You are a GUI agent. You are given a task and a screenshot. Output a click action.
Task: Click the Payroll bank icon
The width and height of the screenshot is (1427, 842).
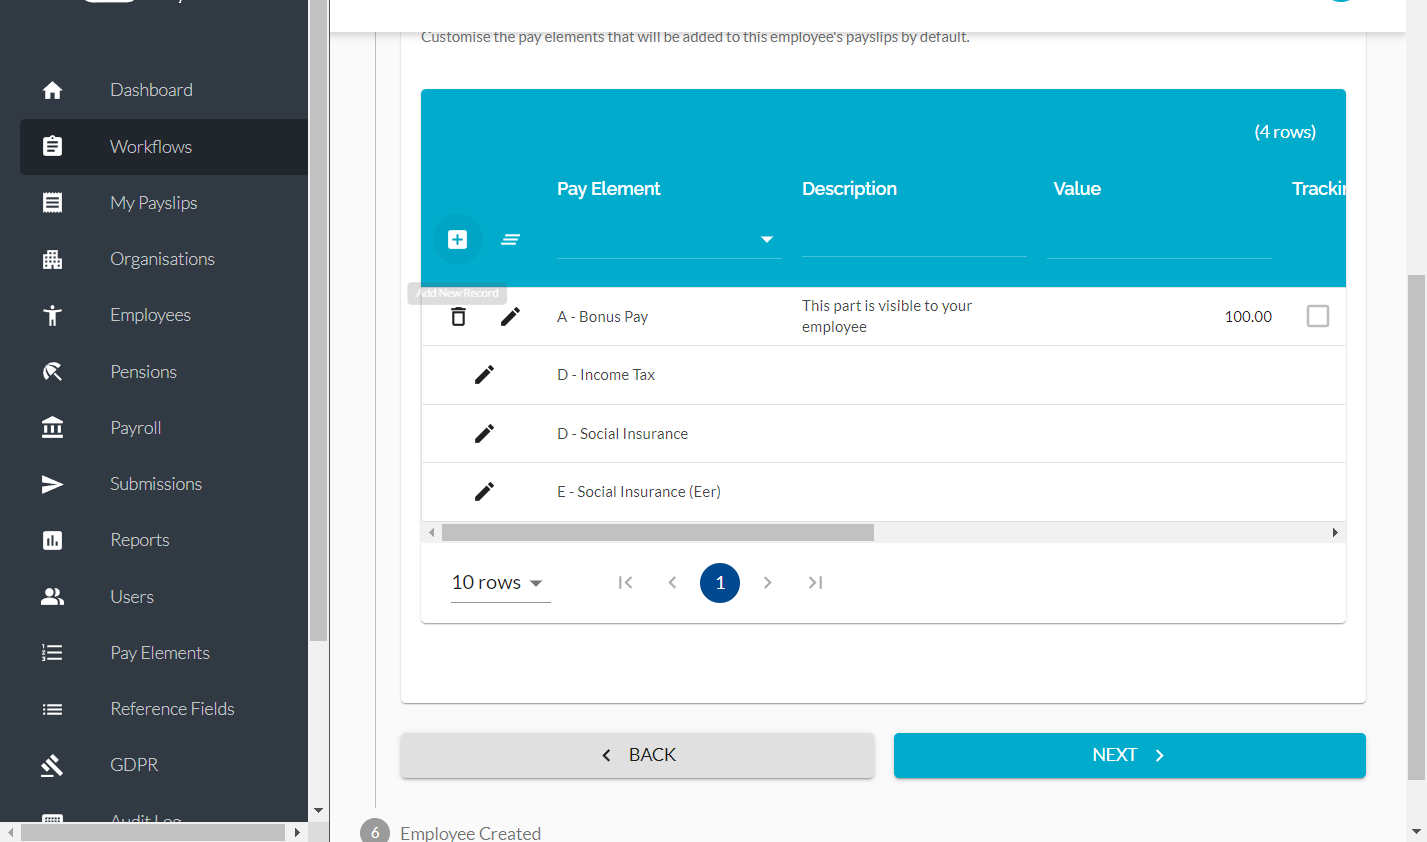tap(53, 428)
